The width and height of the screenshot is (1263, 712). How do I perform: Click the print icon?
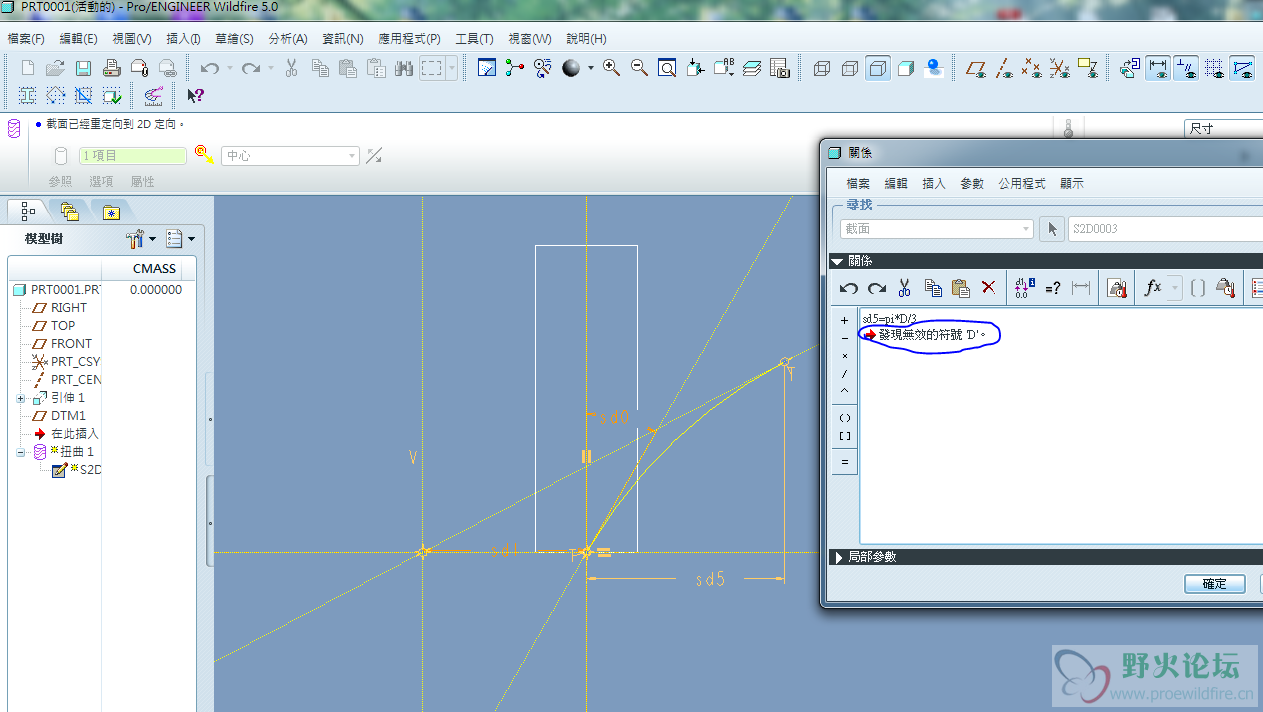pyautogui.click(x=111, y=68)
